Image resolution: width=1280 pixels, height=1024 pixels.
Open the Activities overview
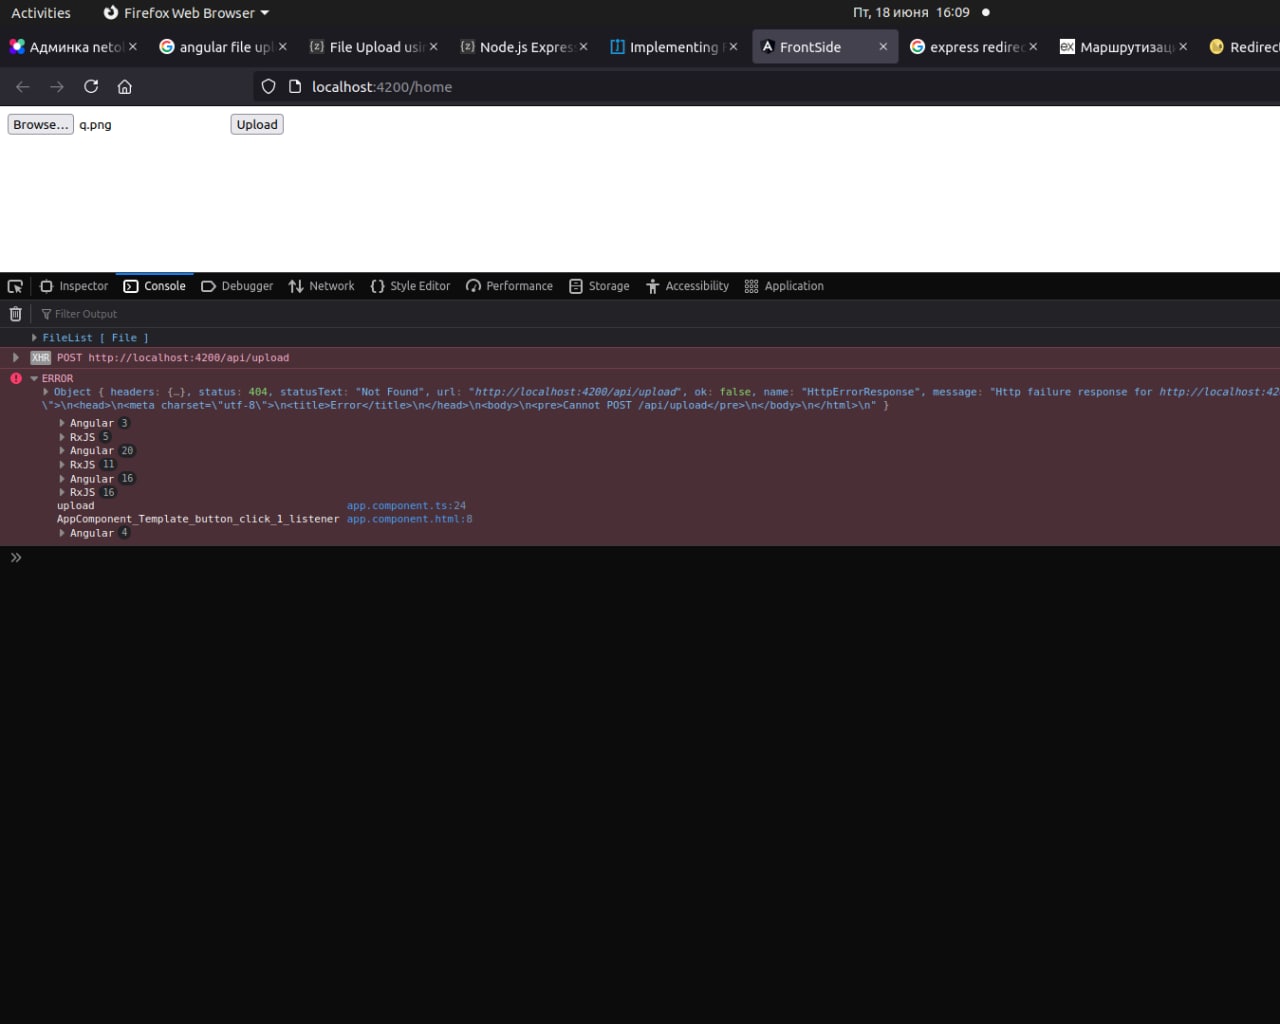pos(41,13)
